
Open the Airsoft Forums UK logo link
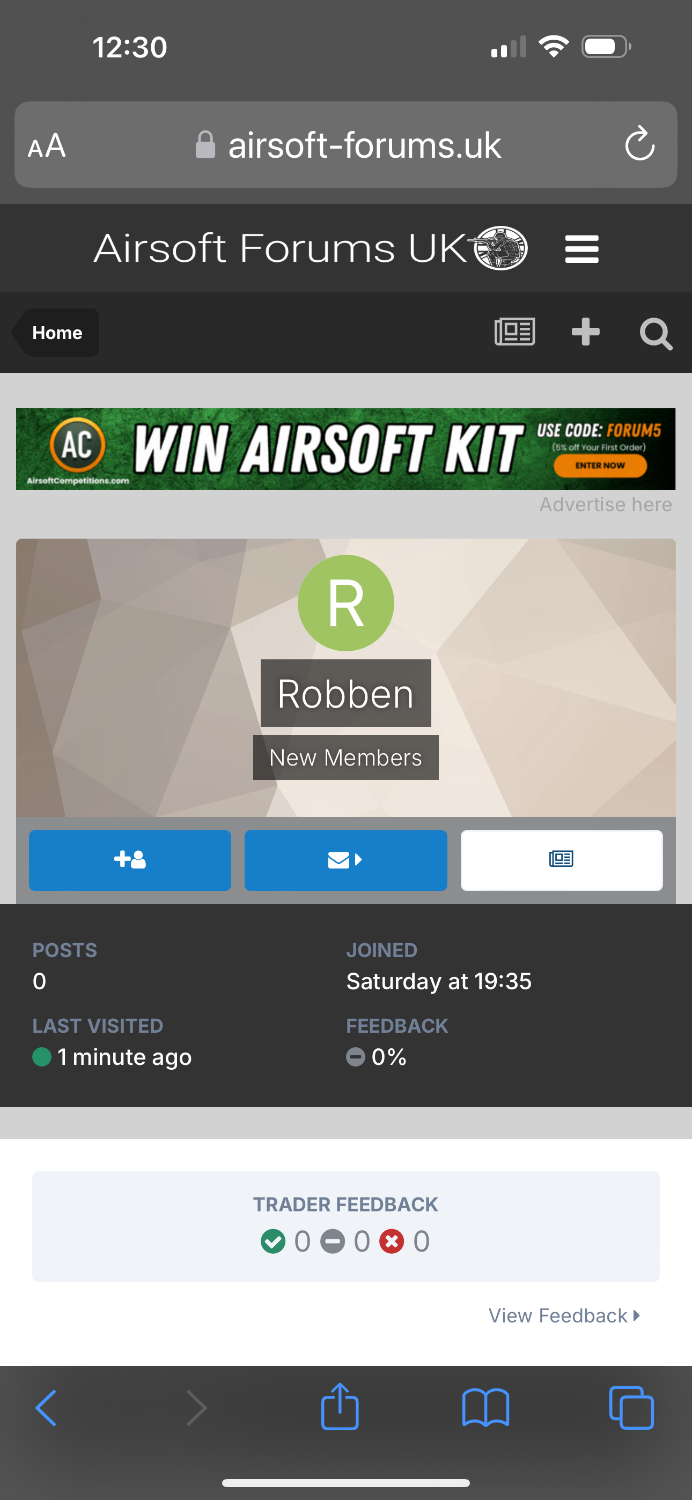point(311,249)
